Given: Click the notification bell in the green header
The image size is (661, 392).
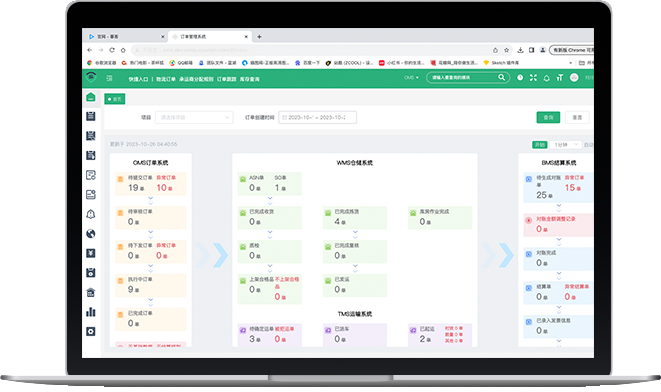Looking at the screenshot, I should point(546,78).
